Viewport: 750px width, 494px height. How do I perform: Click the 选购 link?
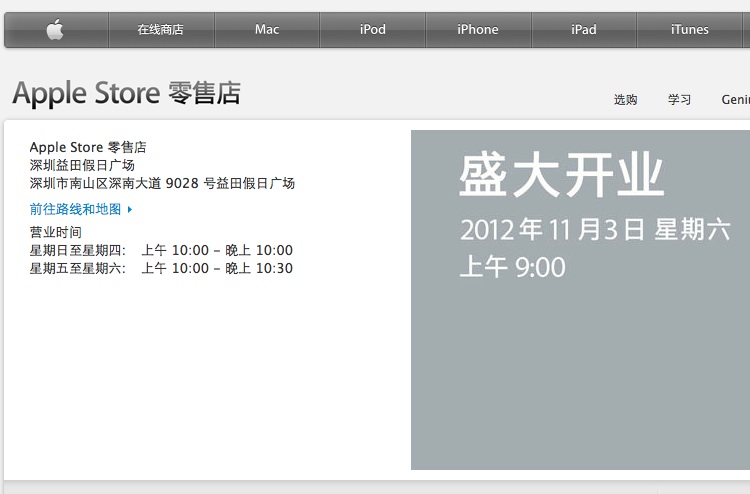626,99
